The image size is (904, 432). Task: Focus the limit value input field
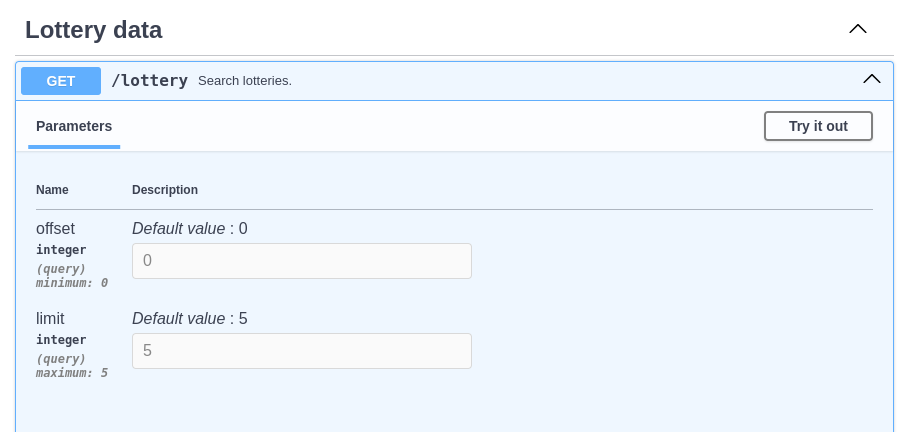point(301,351)
